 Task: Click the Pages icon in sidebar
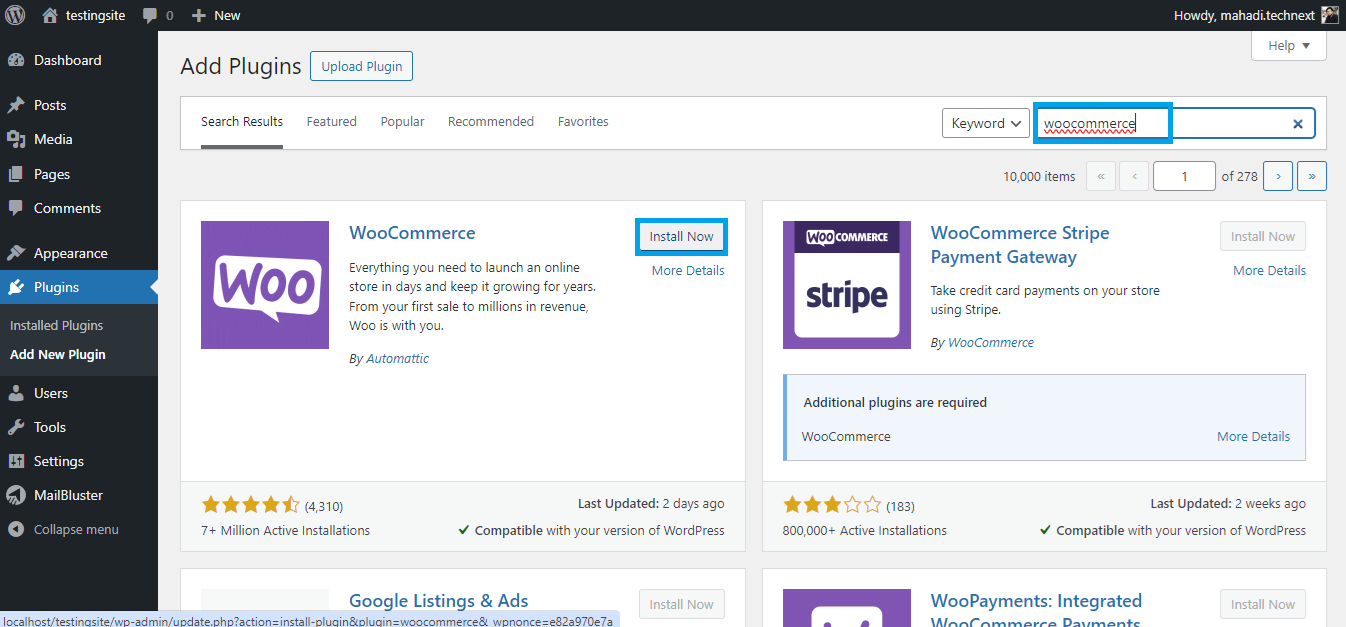(x=16, y=174)
